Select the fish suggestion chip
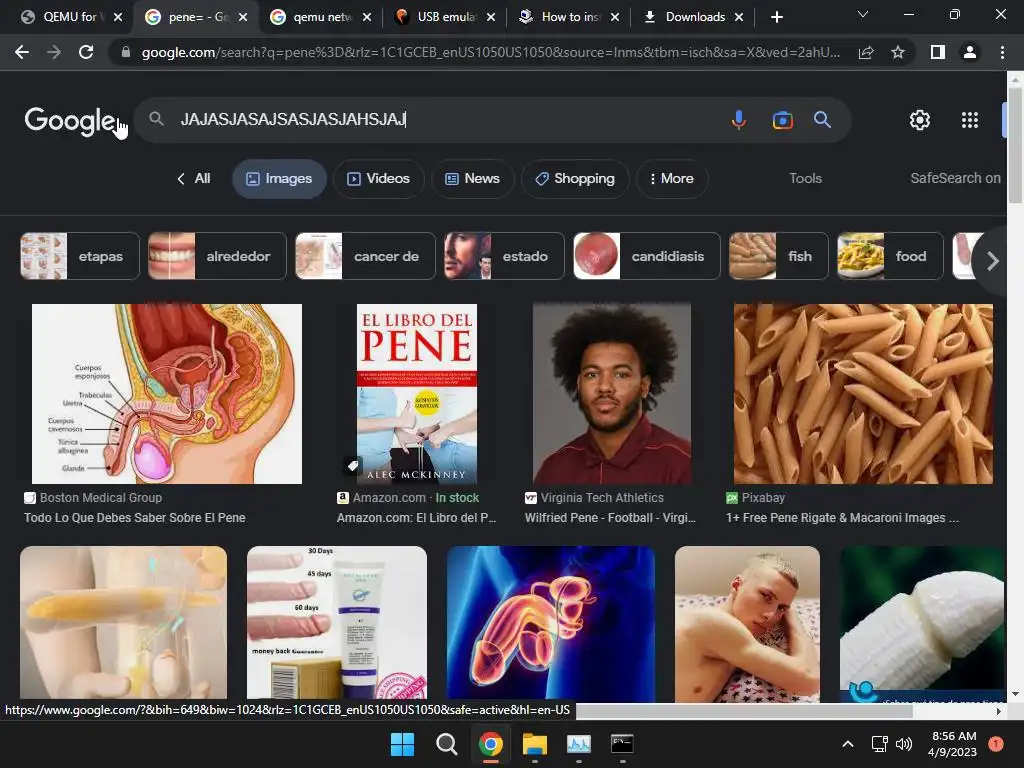This screenshot has height=768, width=1024. click(x=778, y=256)
